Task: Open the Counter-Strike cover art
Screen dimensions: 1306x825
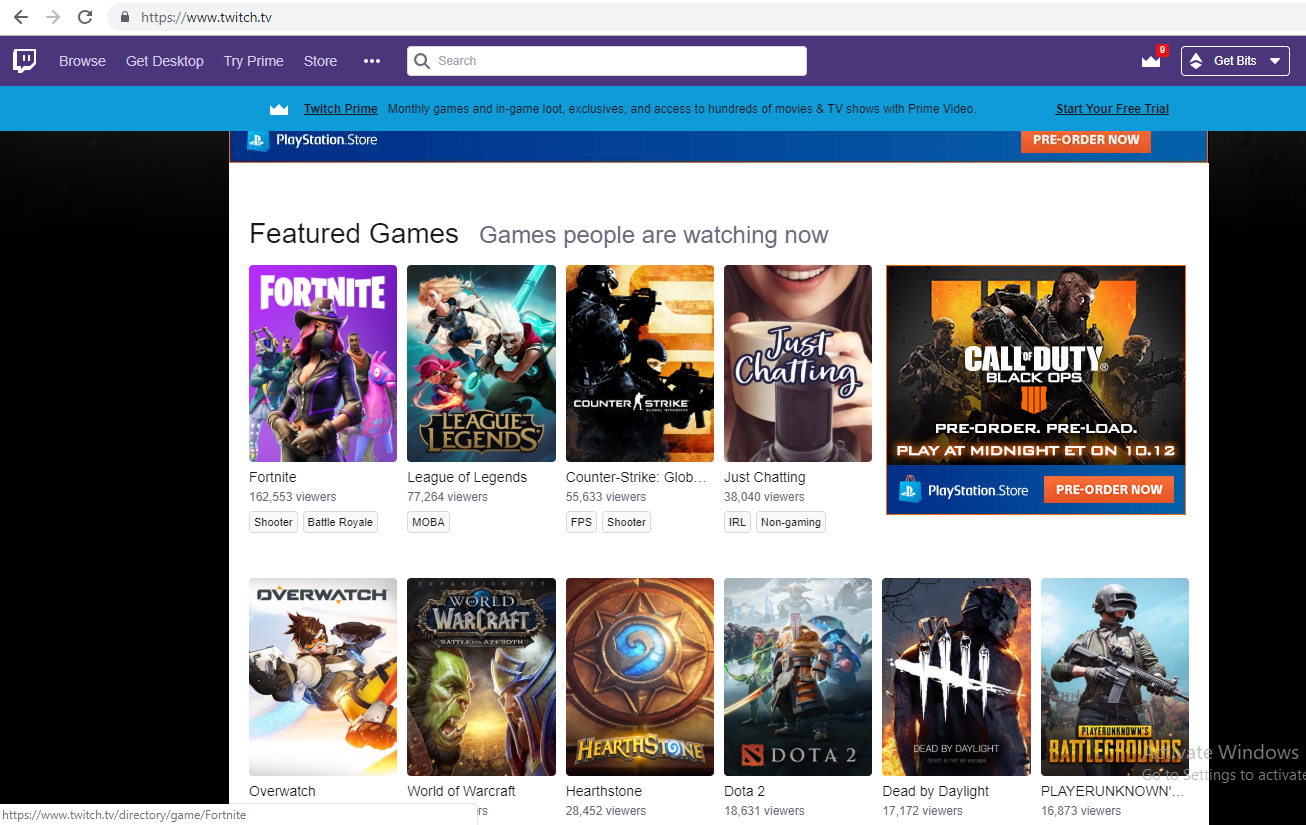Action: 640,363
